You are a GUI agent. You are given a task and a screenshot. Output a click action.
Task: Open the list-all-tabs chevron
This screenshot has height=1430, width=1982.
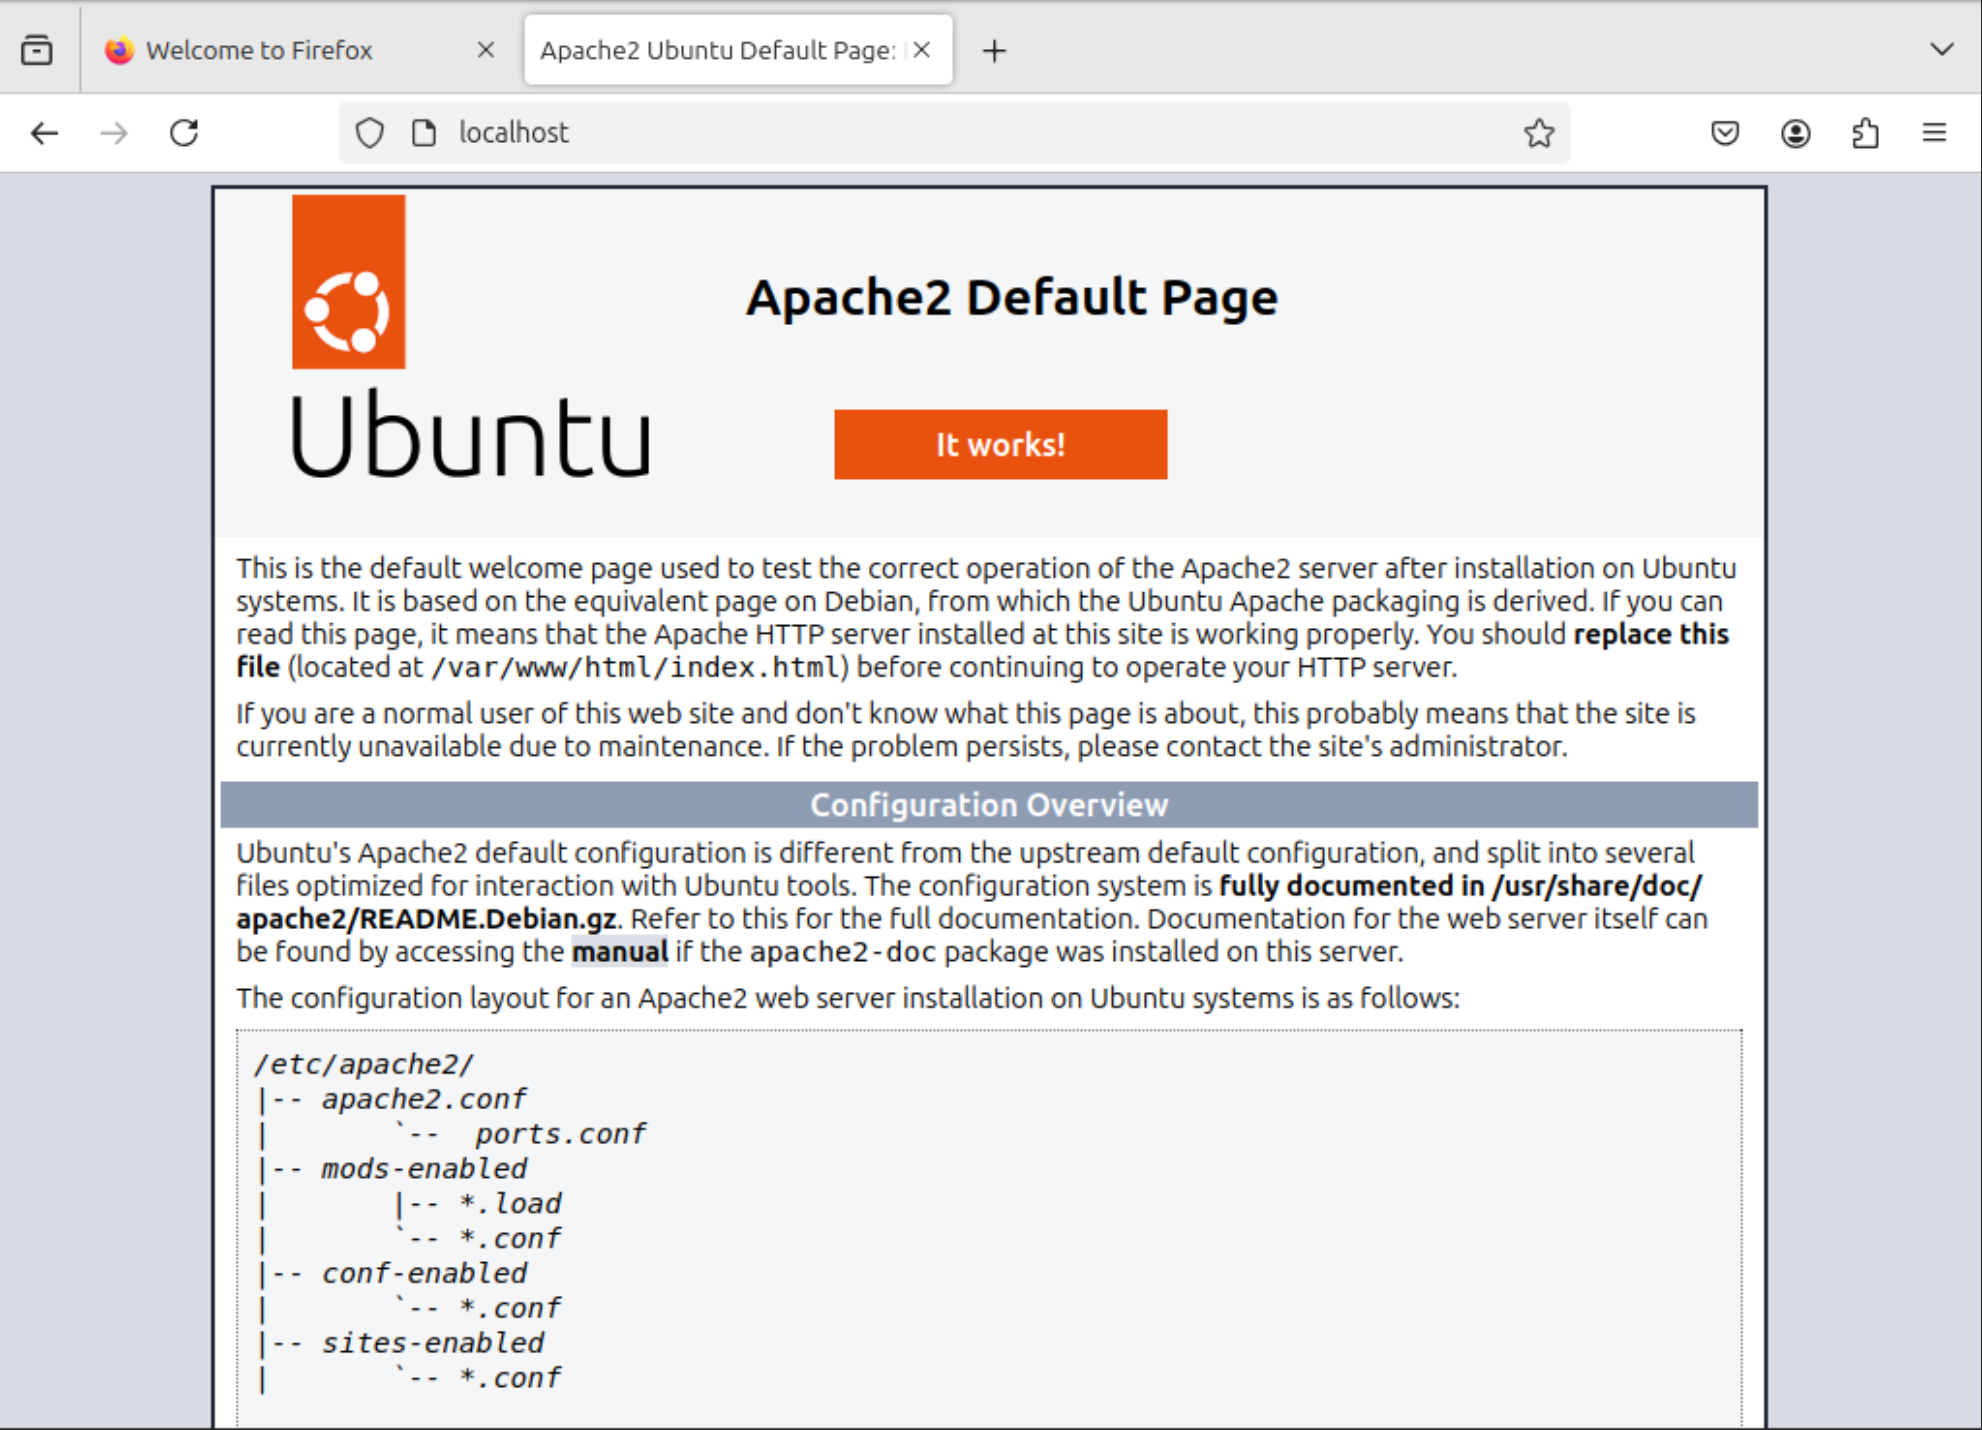pyautogui.click(x=1940, y=49)
